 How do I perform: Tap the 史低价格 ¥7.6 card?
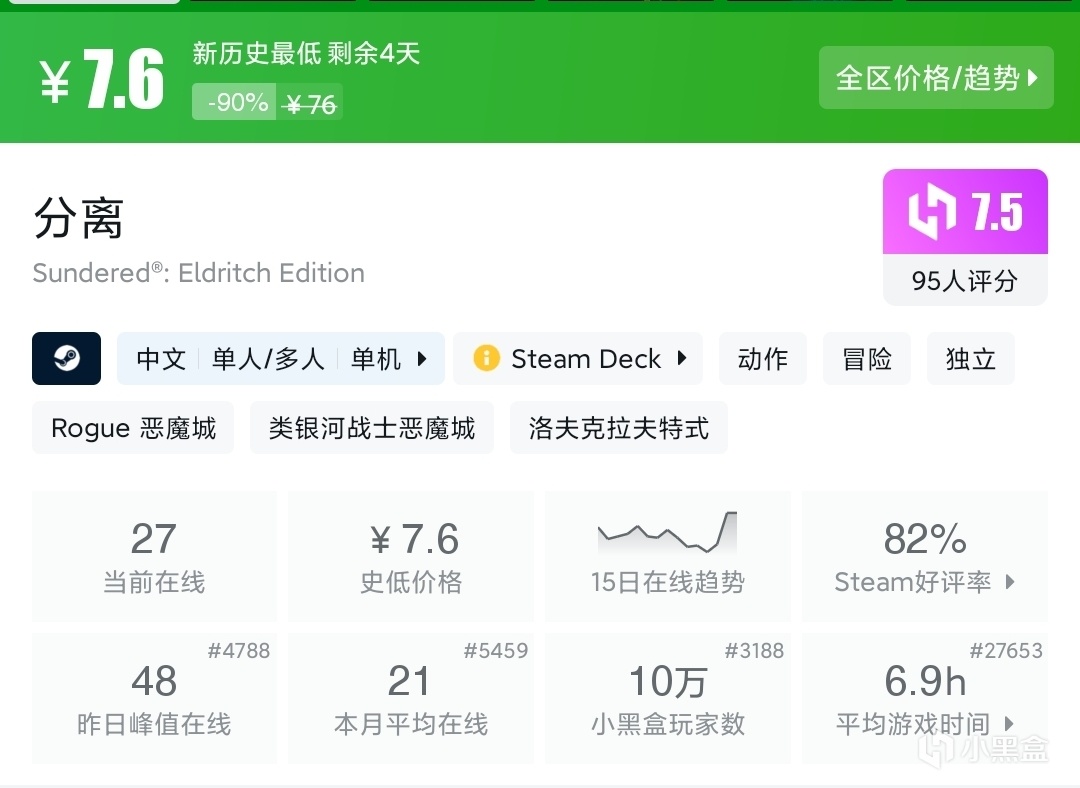tap(410, 556)
